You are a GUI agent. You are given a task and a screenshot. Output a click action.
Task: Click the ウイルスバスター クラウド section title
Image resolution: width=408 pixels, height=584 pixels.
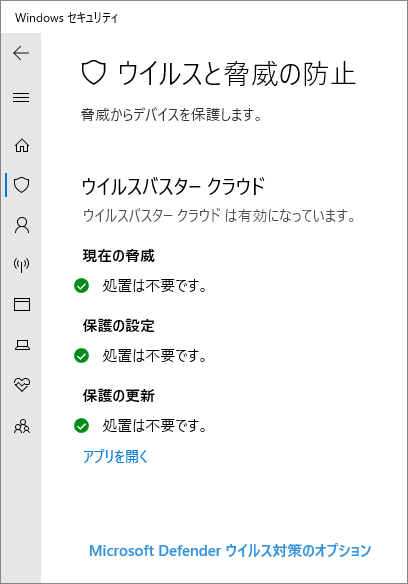[174, 186]
